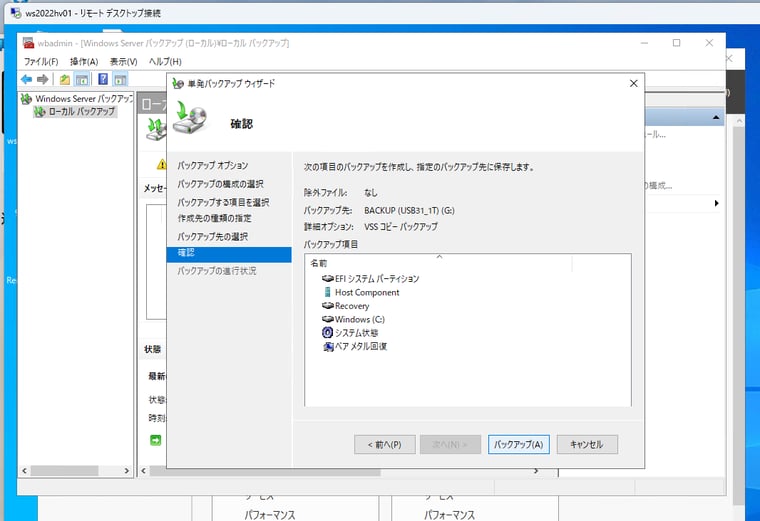Click the バックアップ(A) button to start
The height and width of the screenshot is (521, 760).
pyautogui.click(x=519, y=444)
